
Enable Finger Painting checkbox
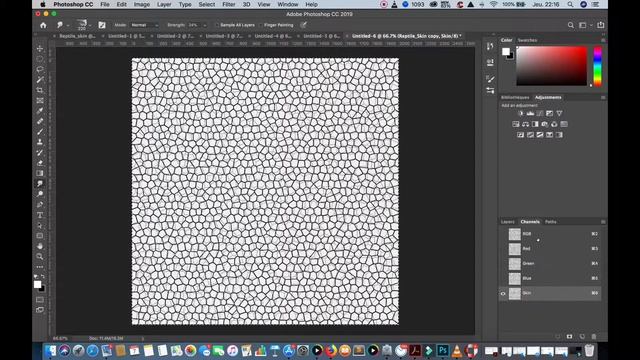261,25
